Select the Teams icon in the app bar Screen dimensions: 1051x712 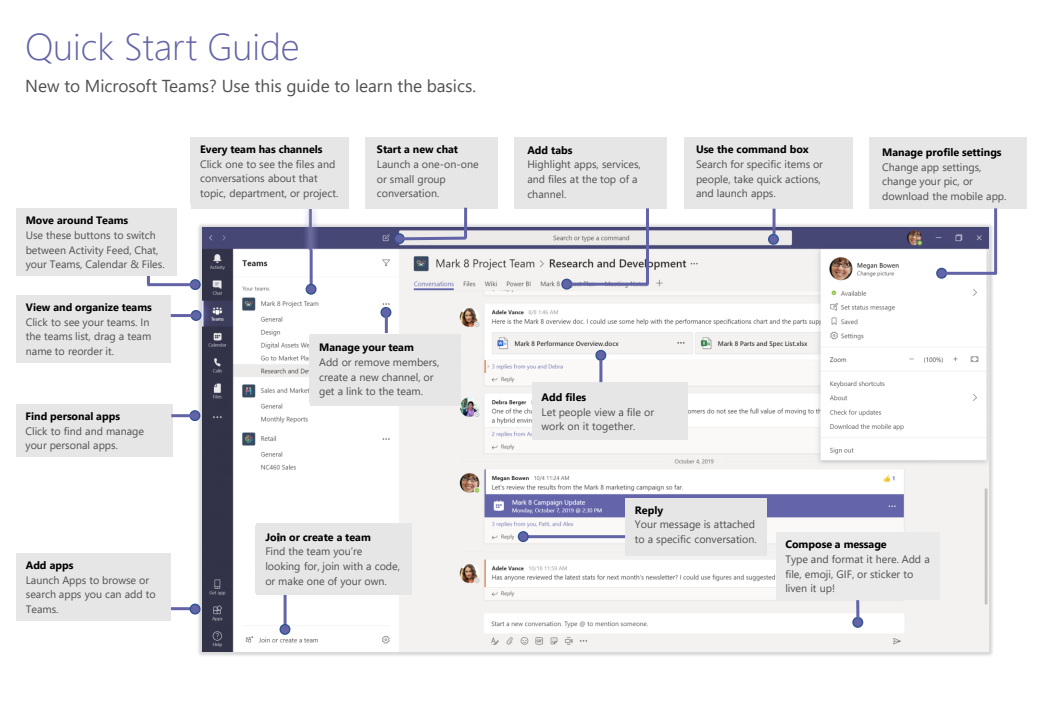click(x=217, y=313)
